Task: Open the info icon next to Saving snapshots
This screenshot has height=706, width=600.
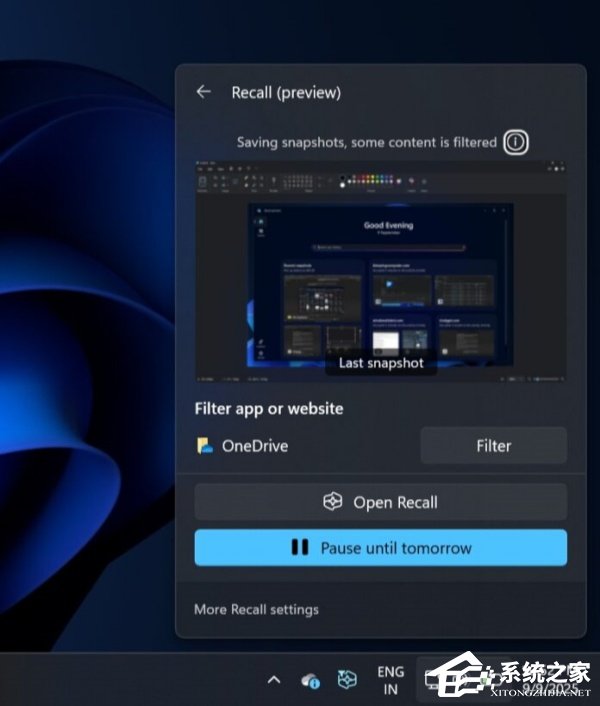Action: tap(515, 142)
